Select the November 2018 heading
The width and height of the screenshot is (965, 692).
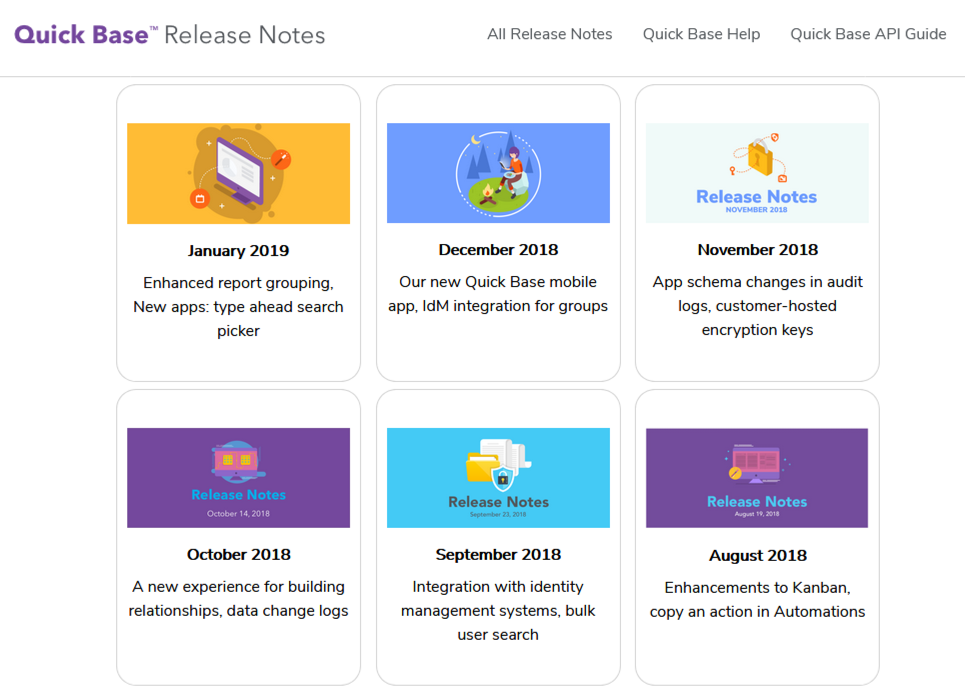click(x=758, y=249)
